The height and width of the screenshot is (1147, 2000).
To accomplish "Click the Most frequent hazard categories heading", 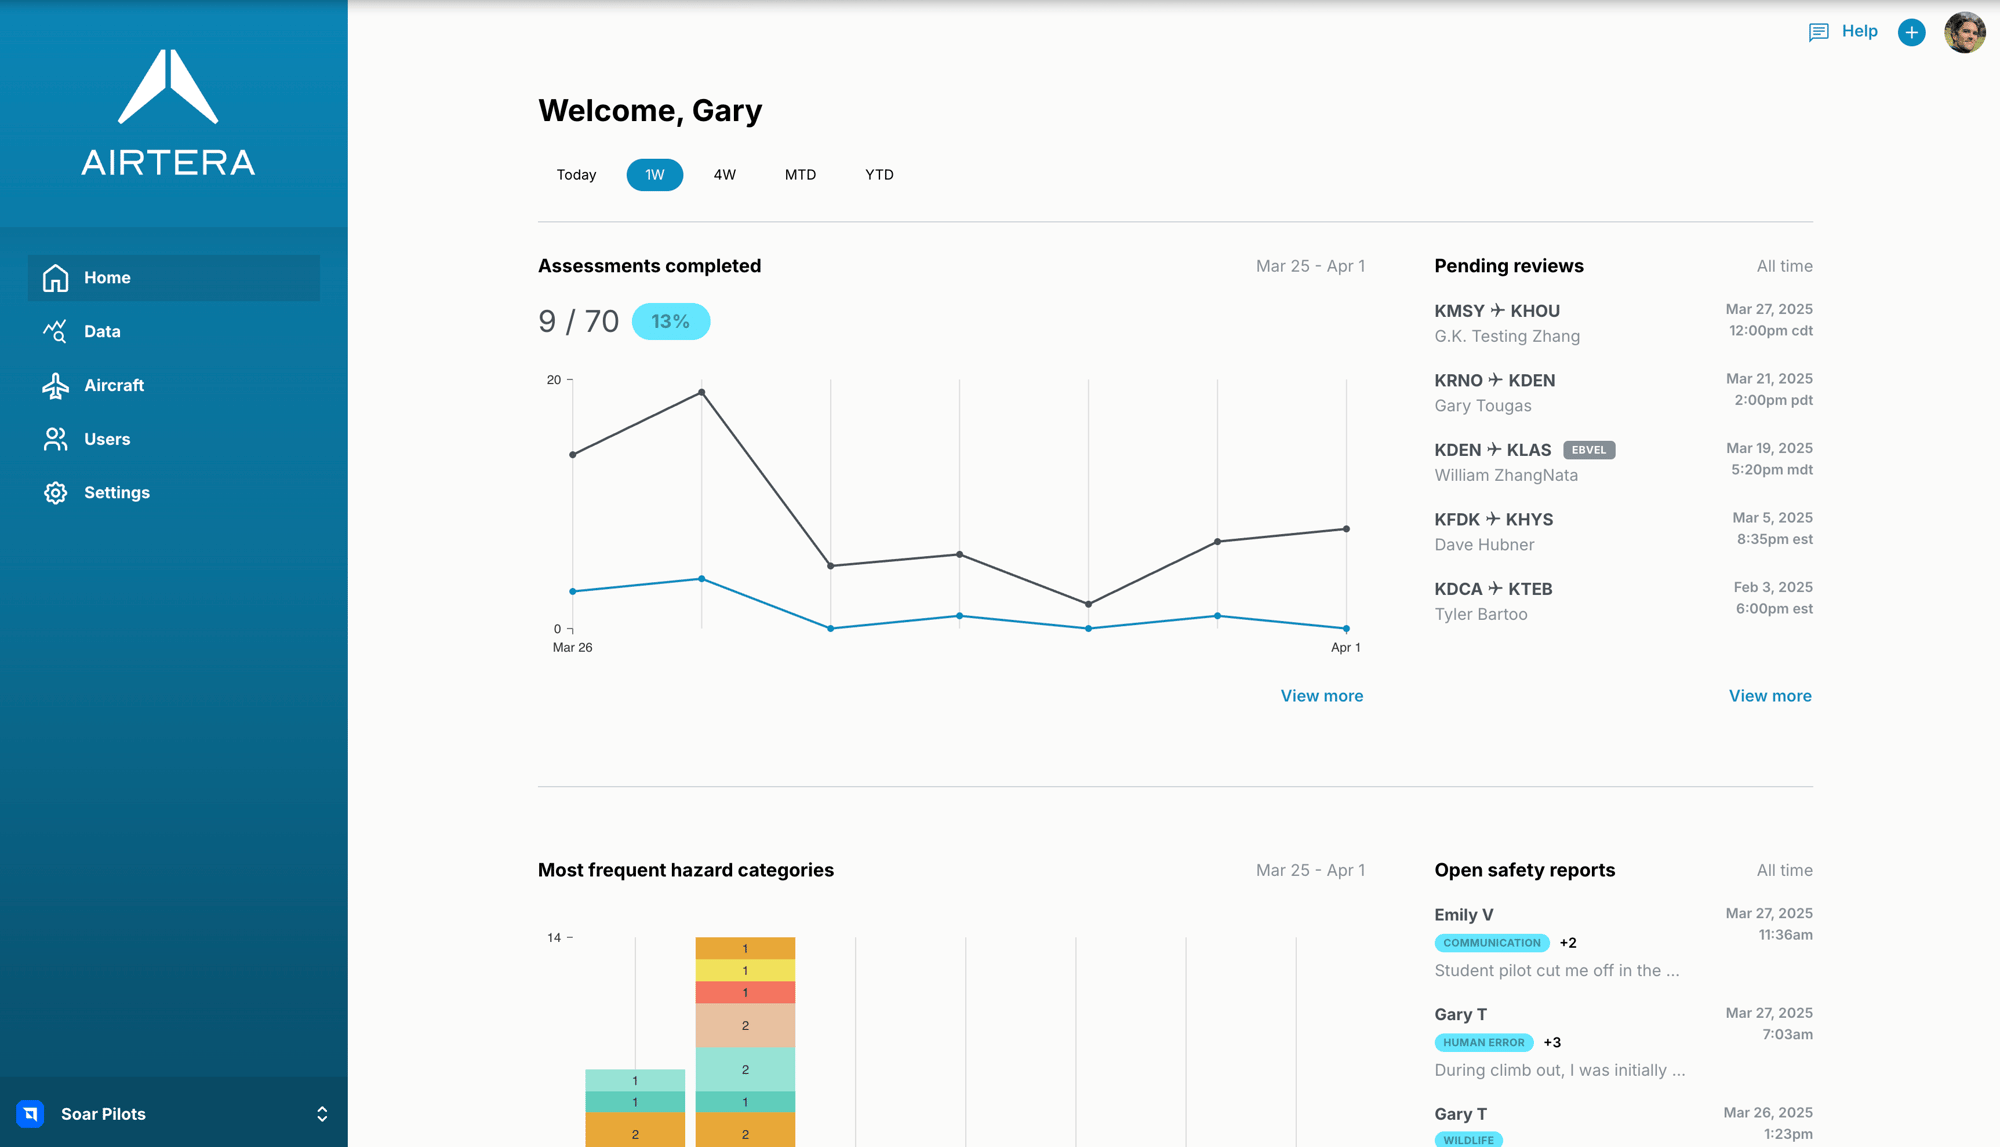I will coord(685,870).
